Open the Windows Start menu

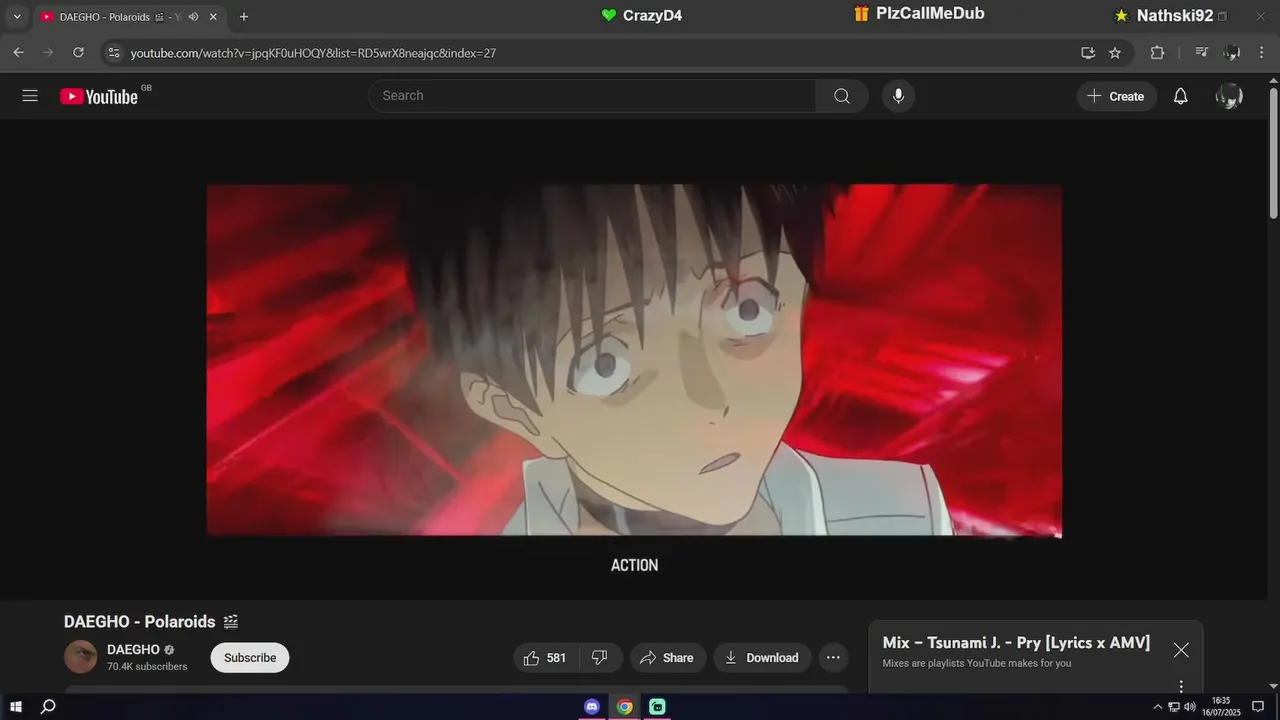coord(16,707)
